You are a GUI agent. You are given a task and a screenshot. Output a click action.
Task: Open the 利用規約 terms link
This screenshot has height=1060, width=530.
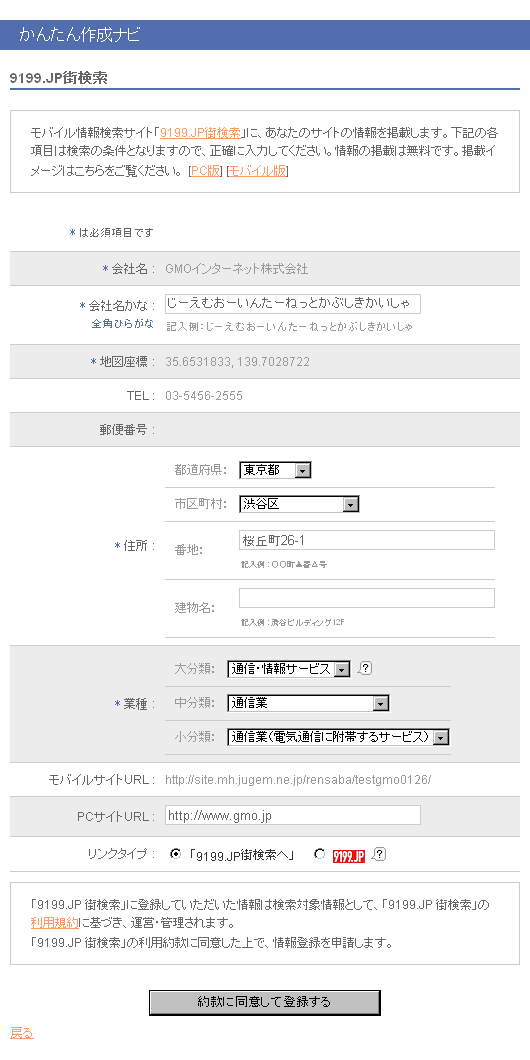54,923
